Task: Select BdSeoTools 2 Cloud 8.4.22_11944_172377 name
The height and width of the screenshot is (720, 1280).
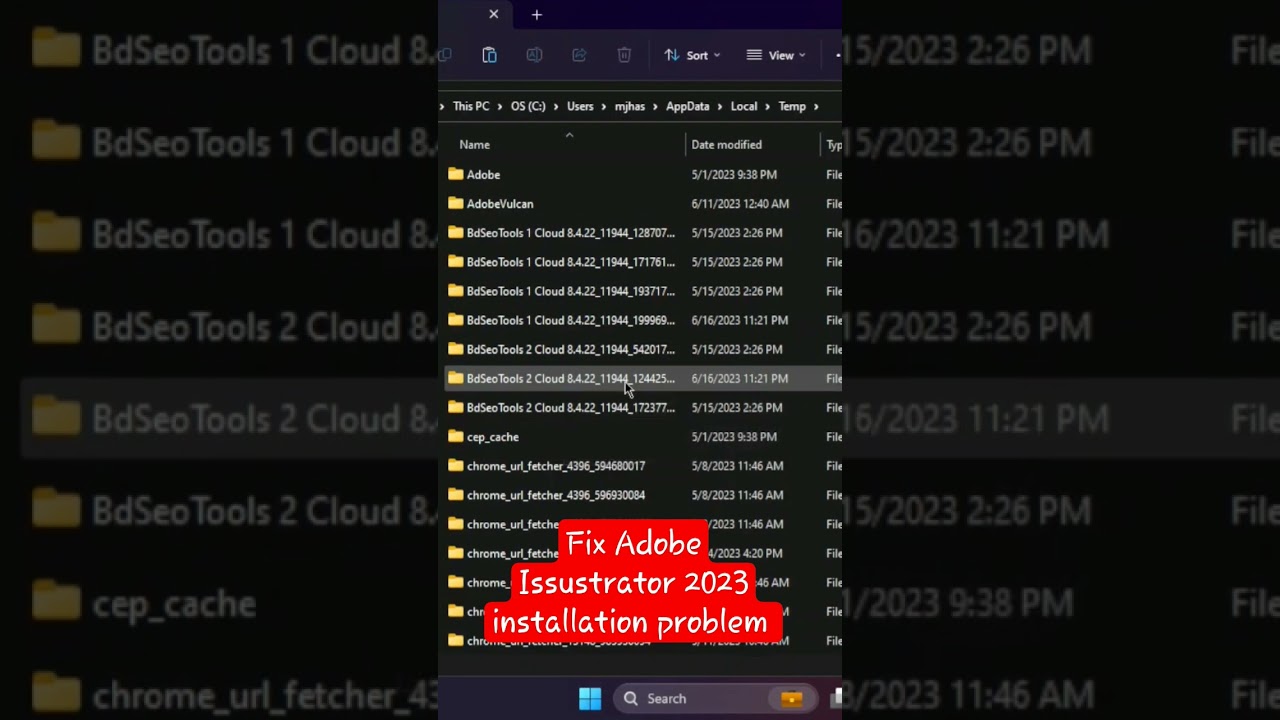Action: 571,407
